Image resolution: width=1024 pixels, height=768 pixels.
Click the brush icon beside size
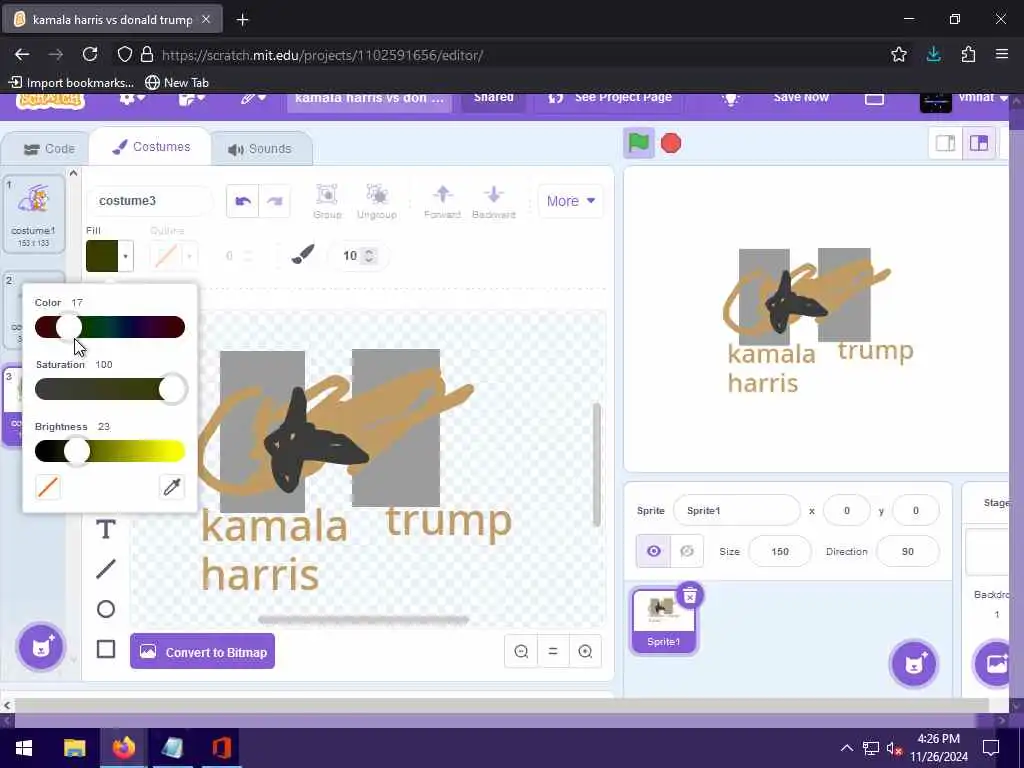(302, 255)
